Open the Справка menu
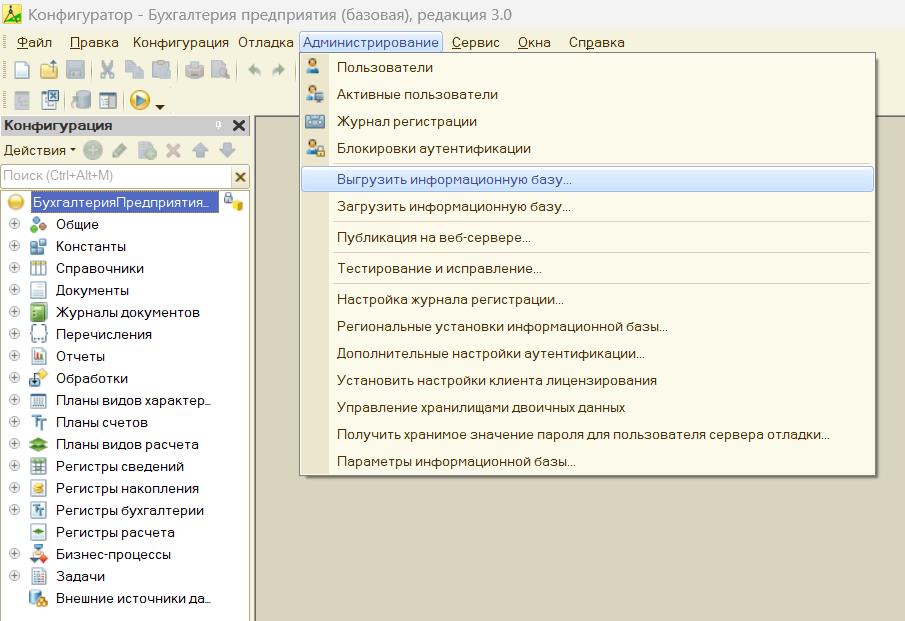 pos(596,43)
